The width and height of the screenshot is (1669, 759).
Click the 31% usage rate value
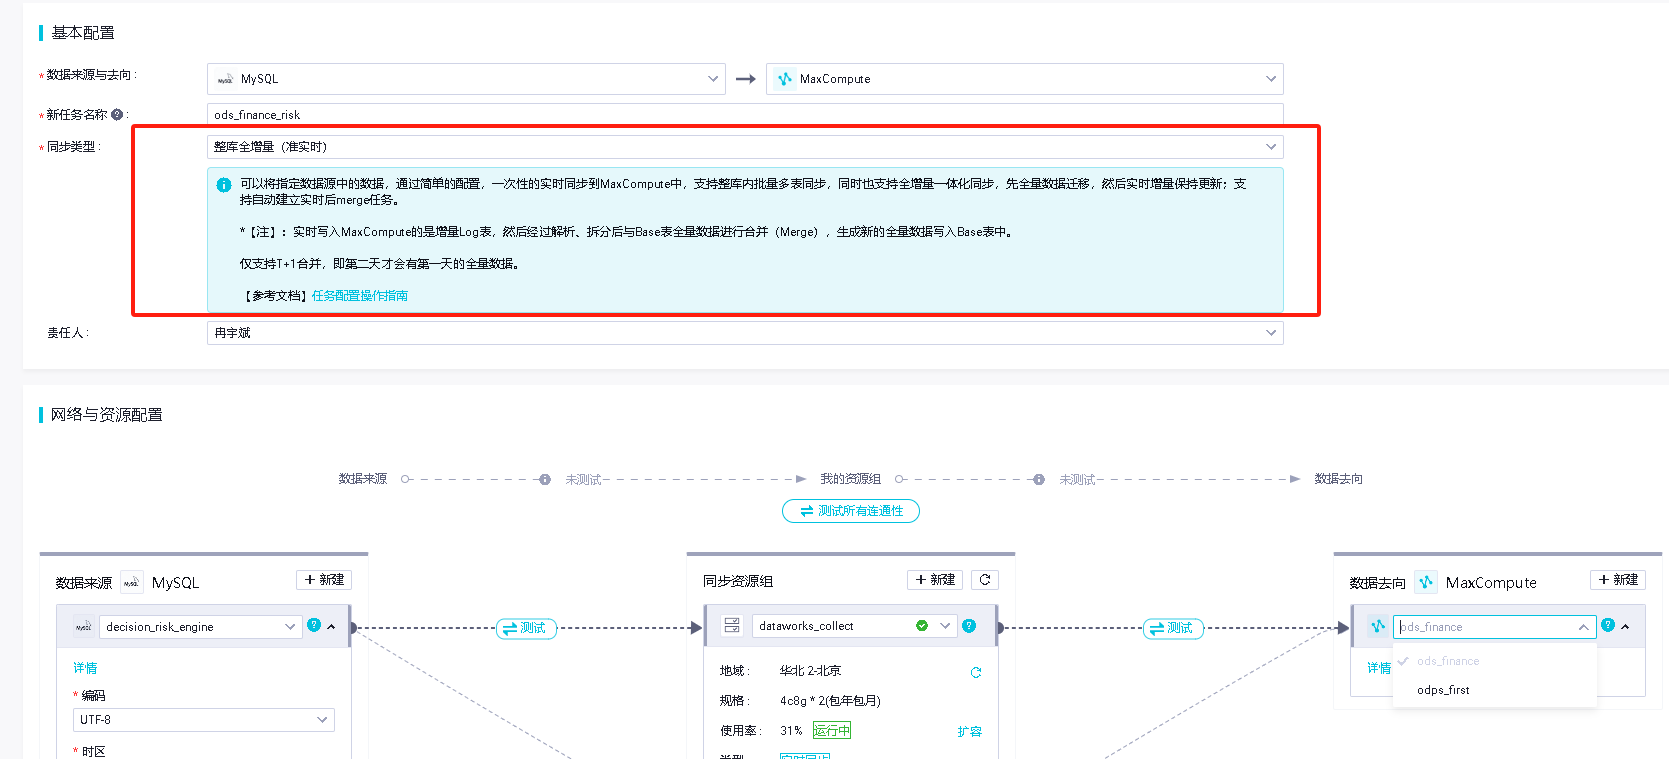(791, 731)
